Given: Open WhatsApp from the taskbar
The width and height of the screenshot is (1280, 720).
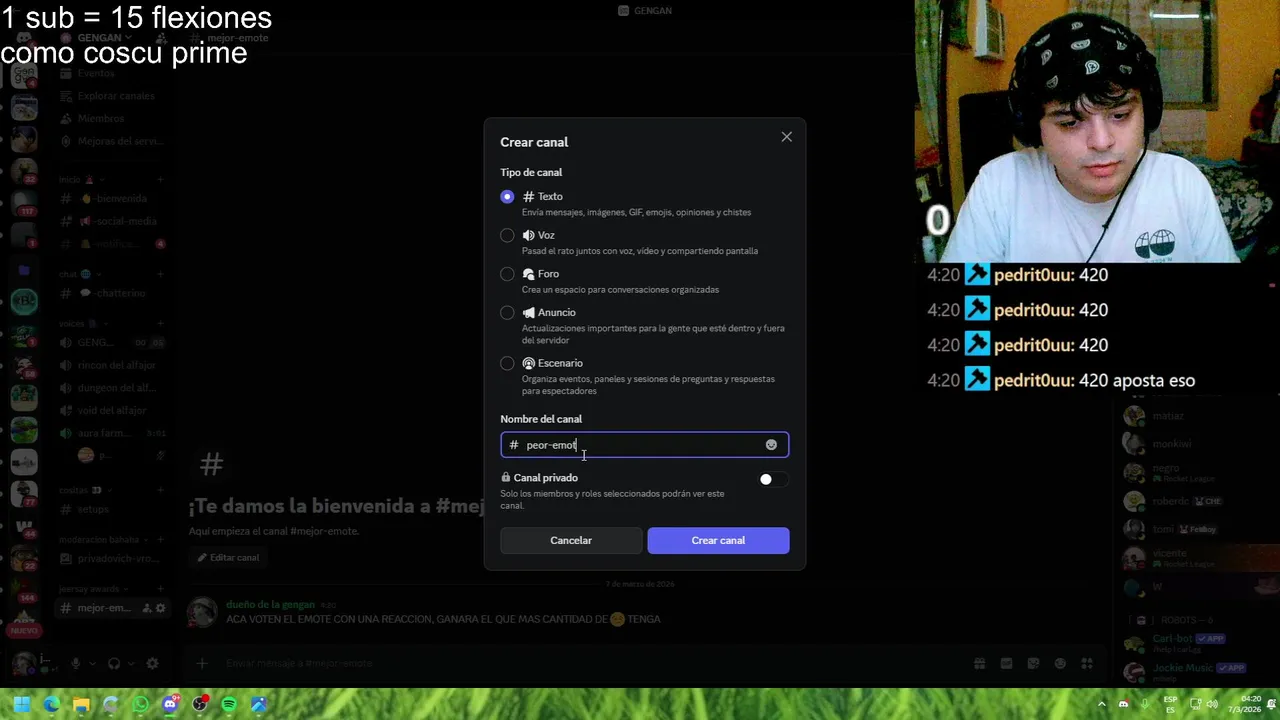Looking at the screenshot, I should [x=140, y=705].
